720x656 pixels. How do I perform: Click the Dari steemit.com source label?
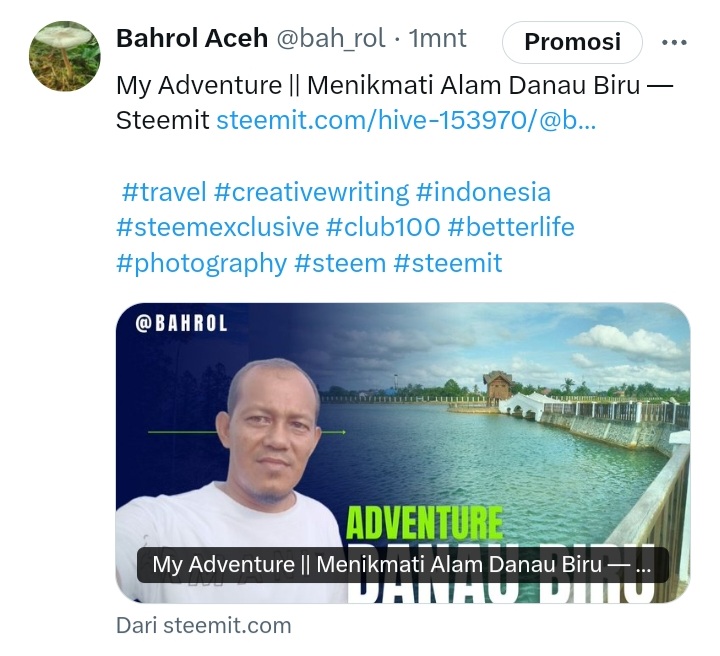(x=203, y=626)
